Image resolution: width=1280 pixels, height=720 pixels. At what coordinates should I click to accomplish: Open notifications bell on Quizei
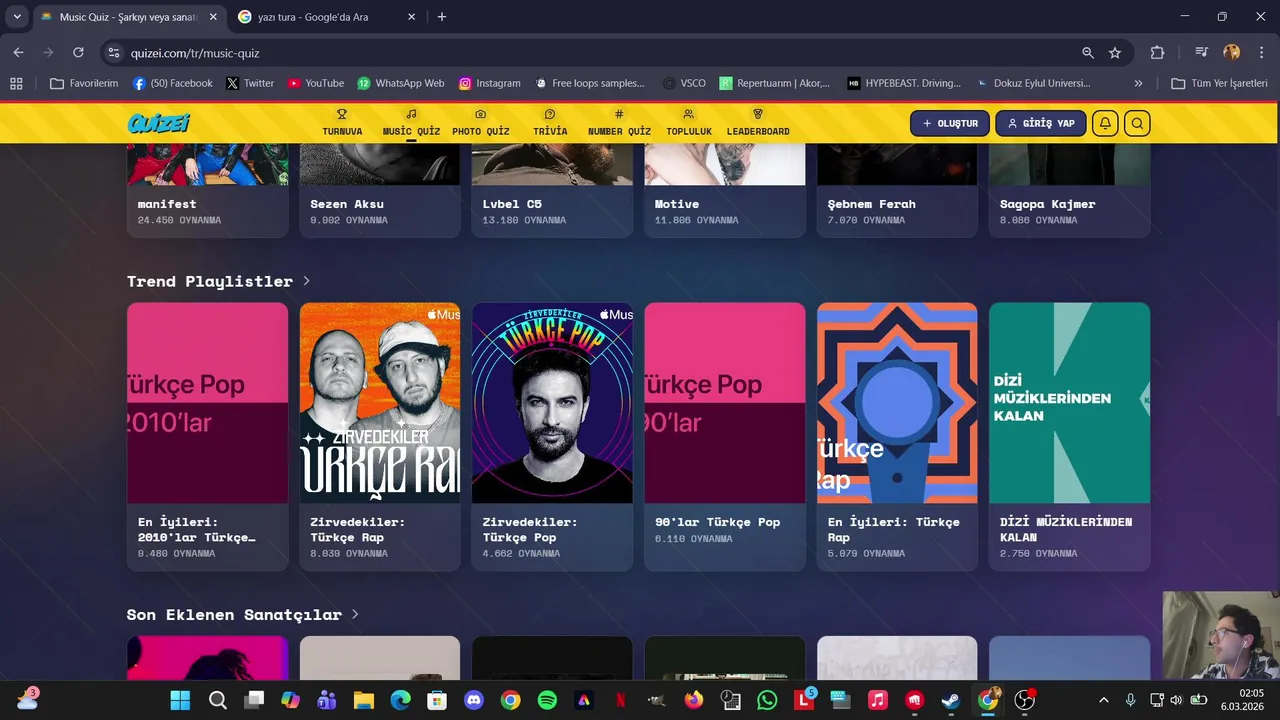(x=1105, y=123)
